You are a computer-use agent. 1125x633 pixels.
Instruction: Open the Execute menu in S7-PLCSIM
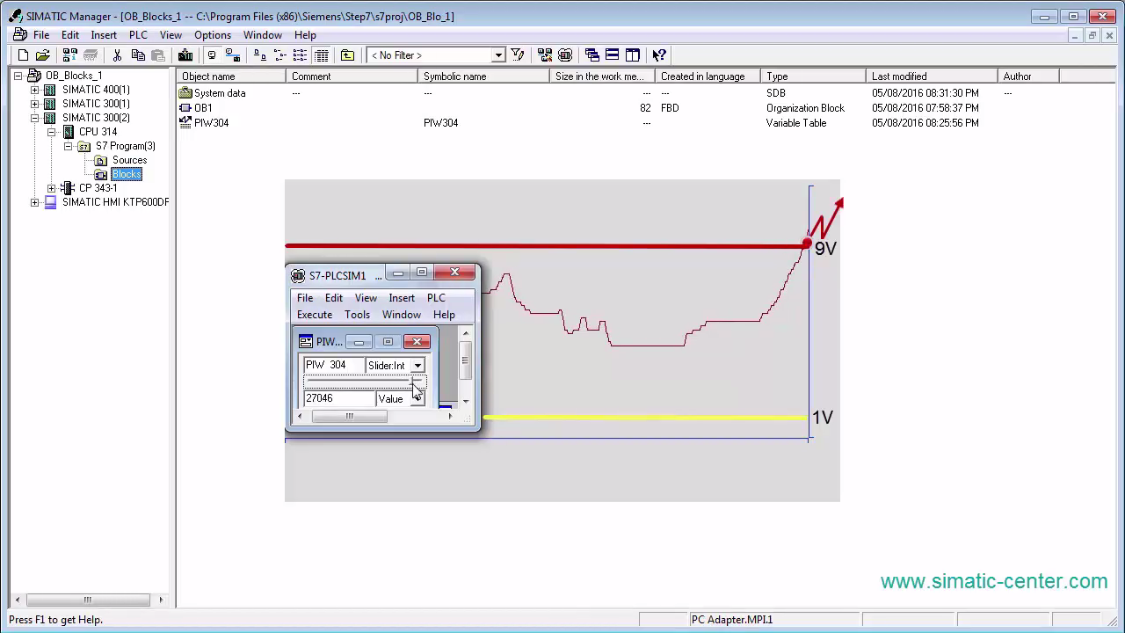point(314,315)
